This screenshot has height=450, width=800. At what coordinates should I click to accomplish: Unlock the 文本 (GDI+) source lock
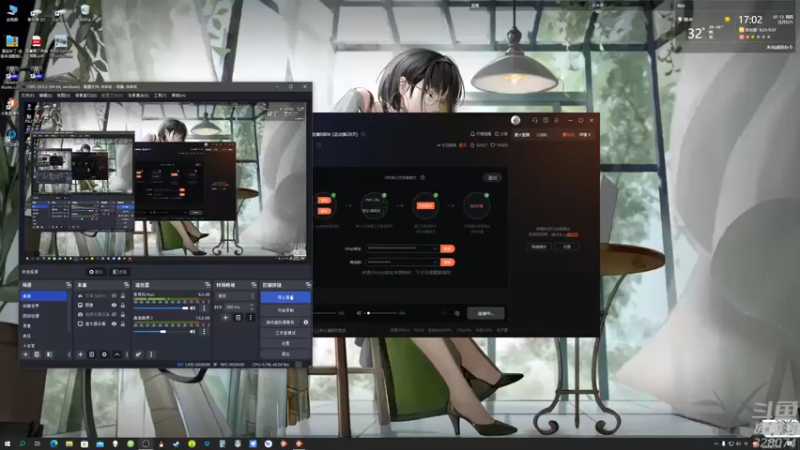click(122, 295)
